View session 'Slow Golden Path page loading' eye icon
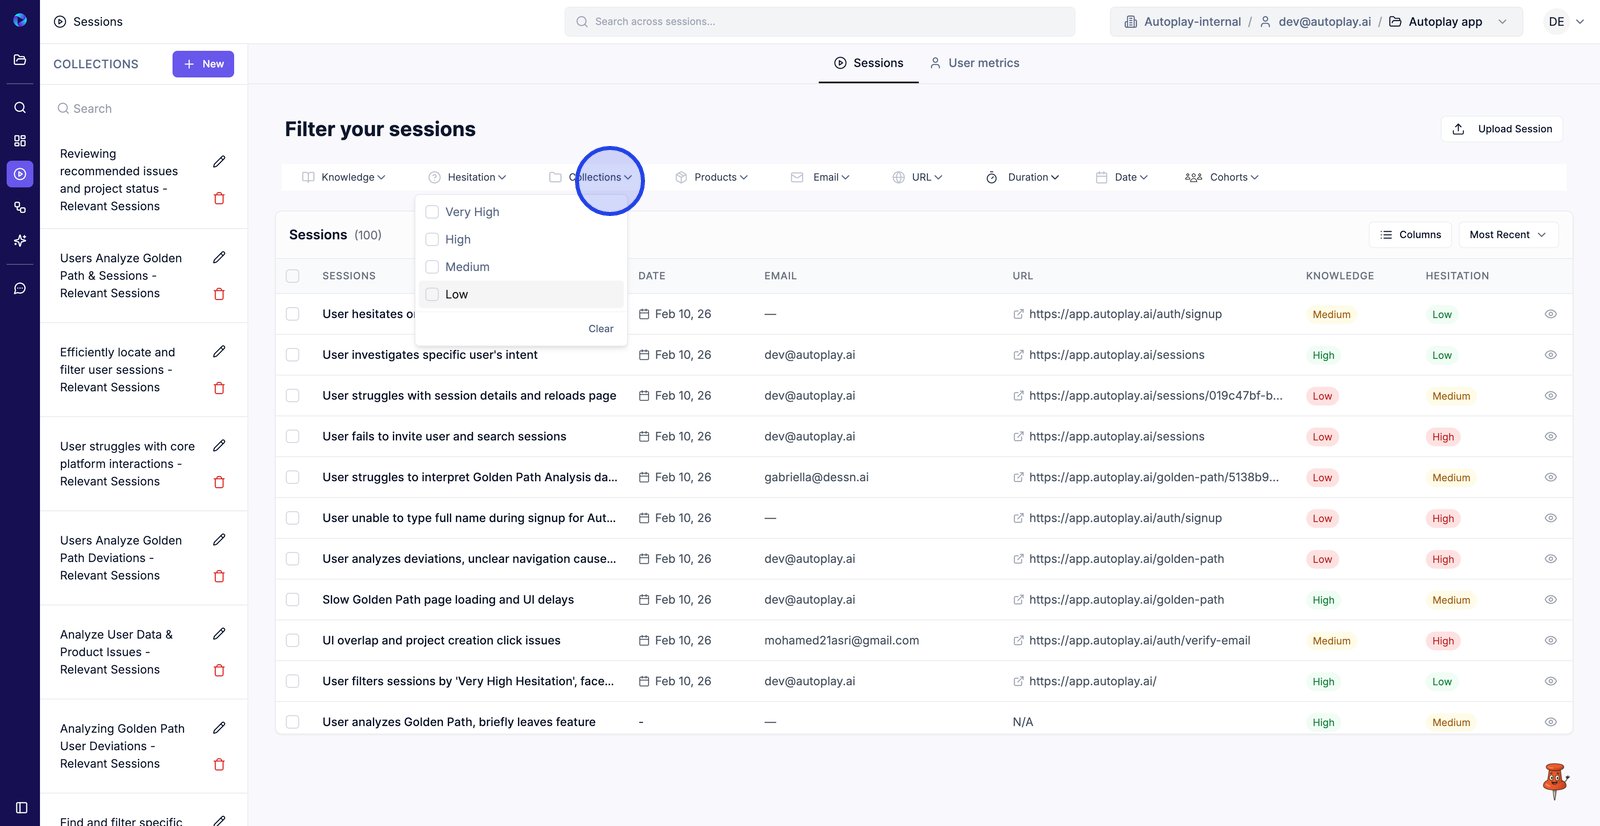Image resolution: width=1600 pixels, height=826 pixels. [x=1550, y=600]
